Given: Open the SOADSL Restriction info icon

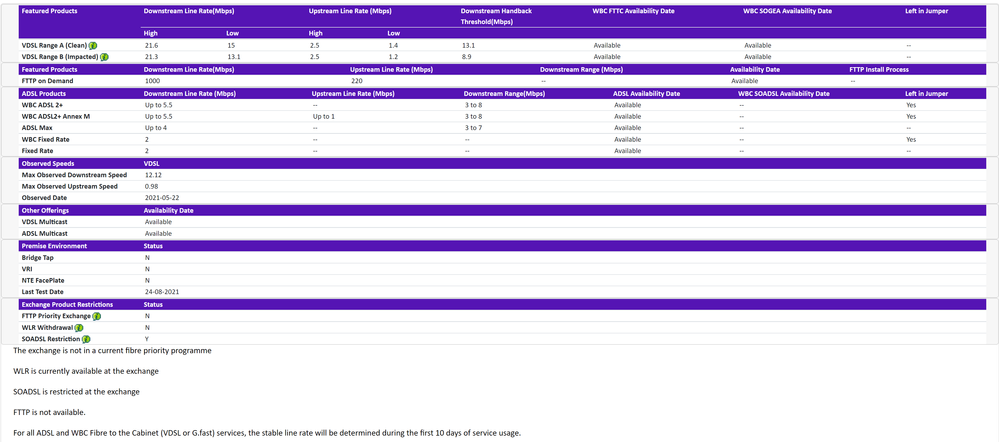Looking at the screenshot, I should pyautogui.click(x=87, y=339).
